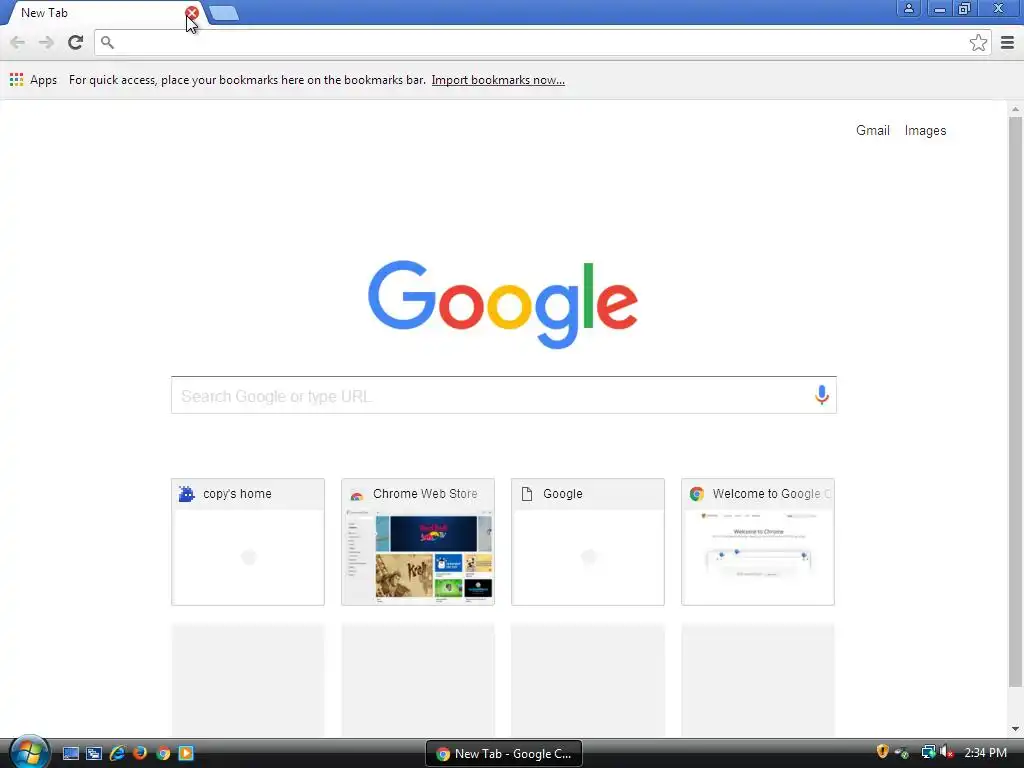1024x768 pixels.
Task: Click the network tray icon
Action: pos(928,752)
